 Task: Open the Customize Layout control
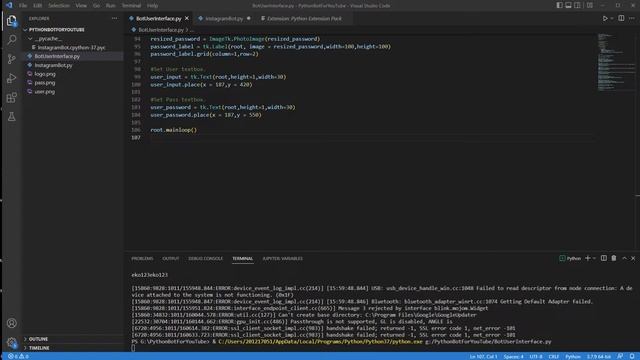coord(590,5)
